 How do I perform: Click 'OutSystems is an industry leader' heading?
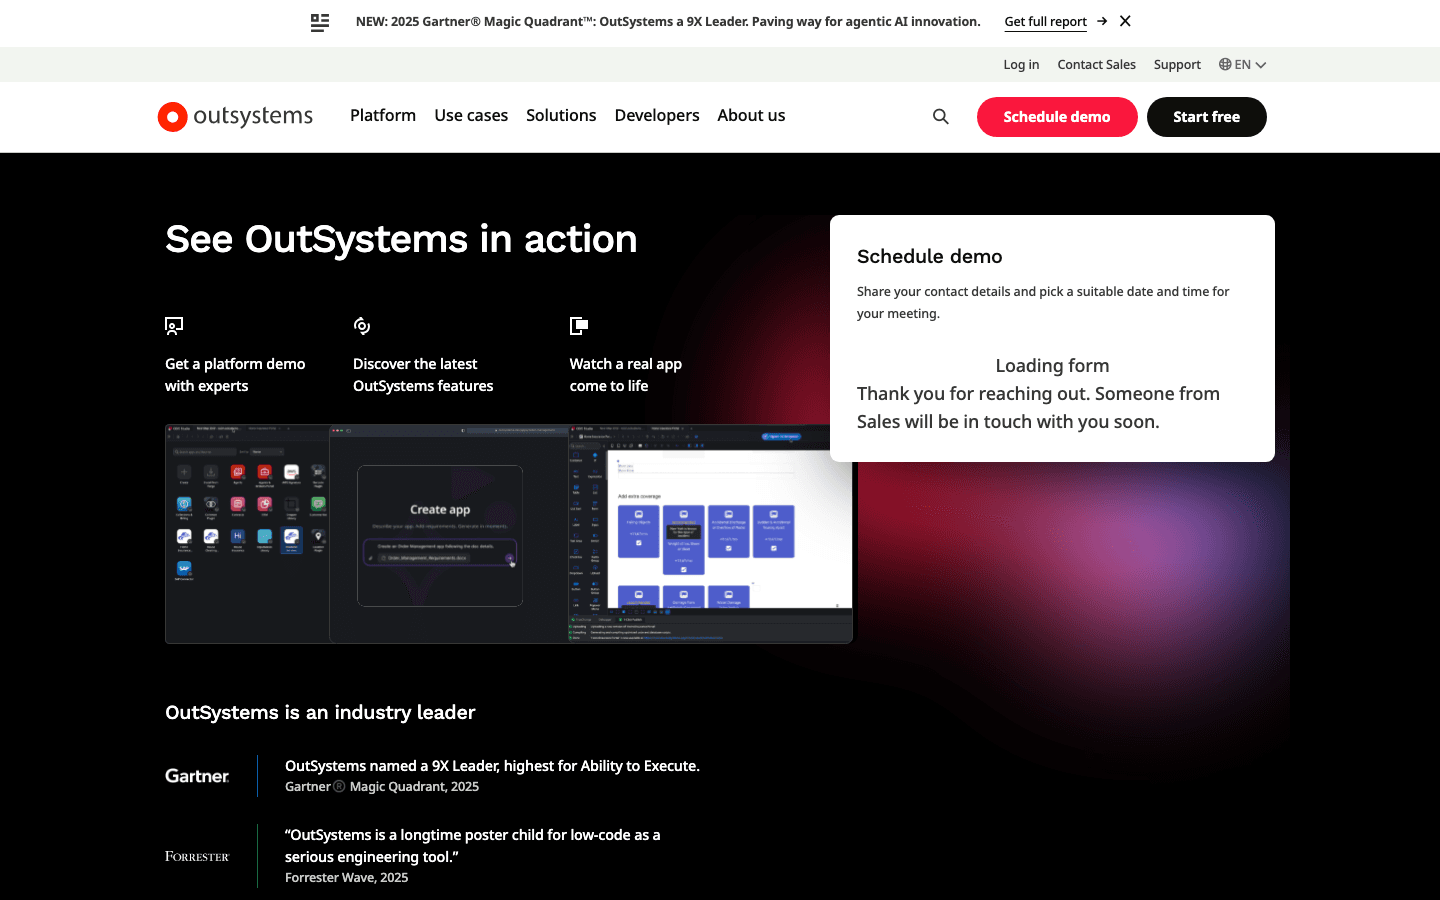[x=320, y=712]
